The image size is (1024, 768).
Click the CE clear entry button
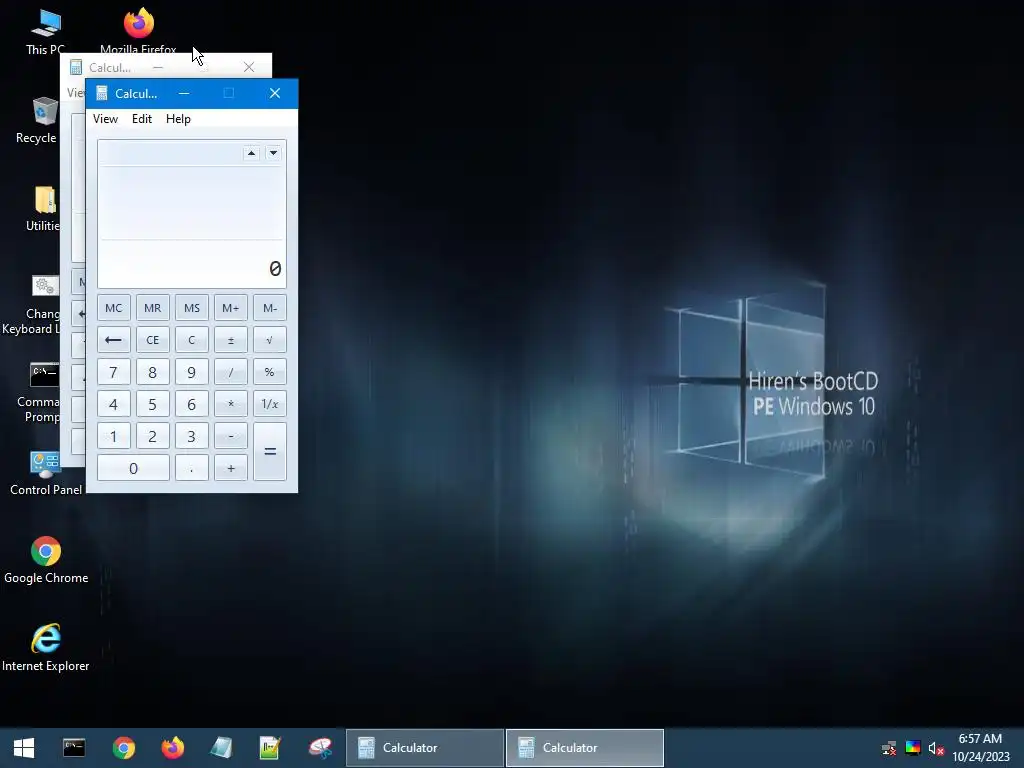point(153,340)
